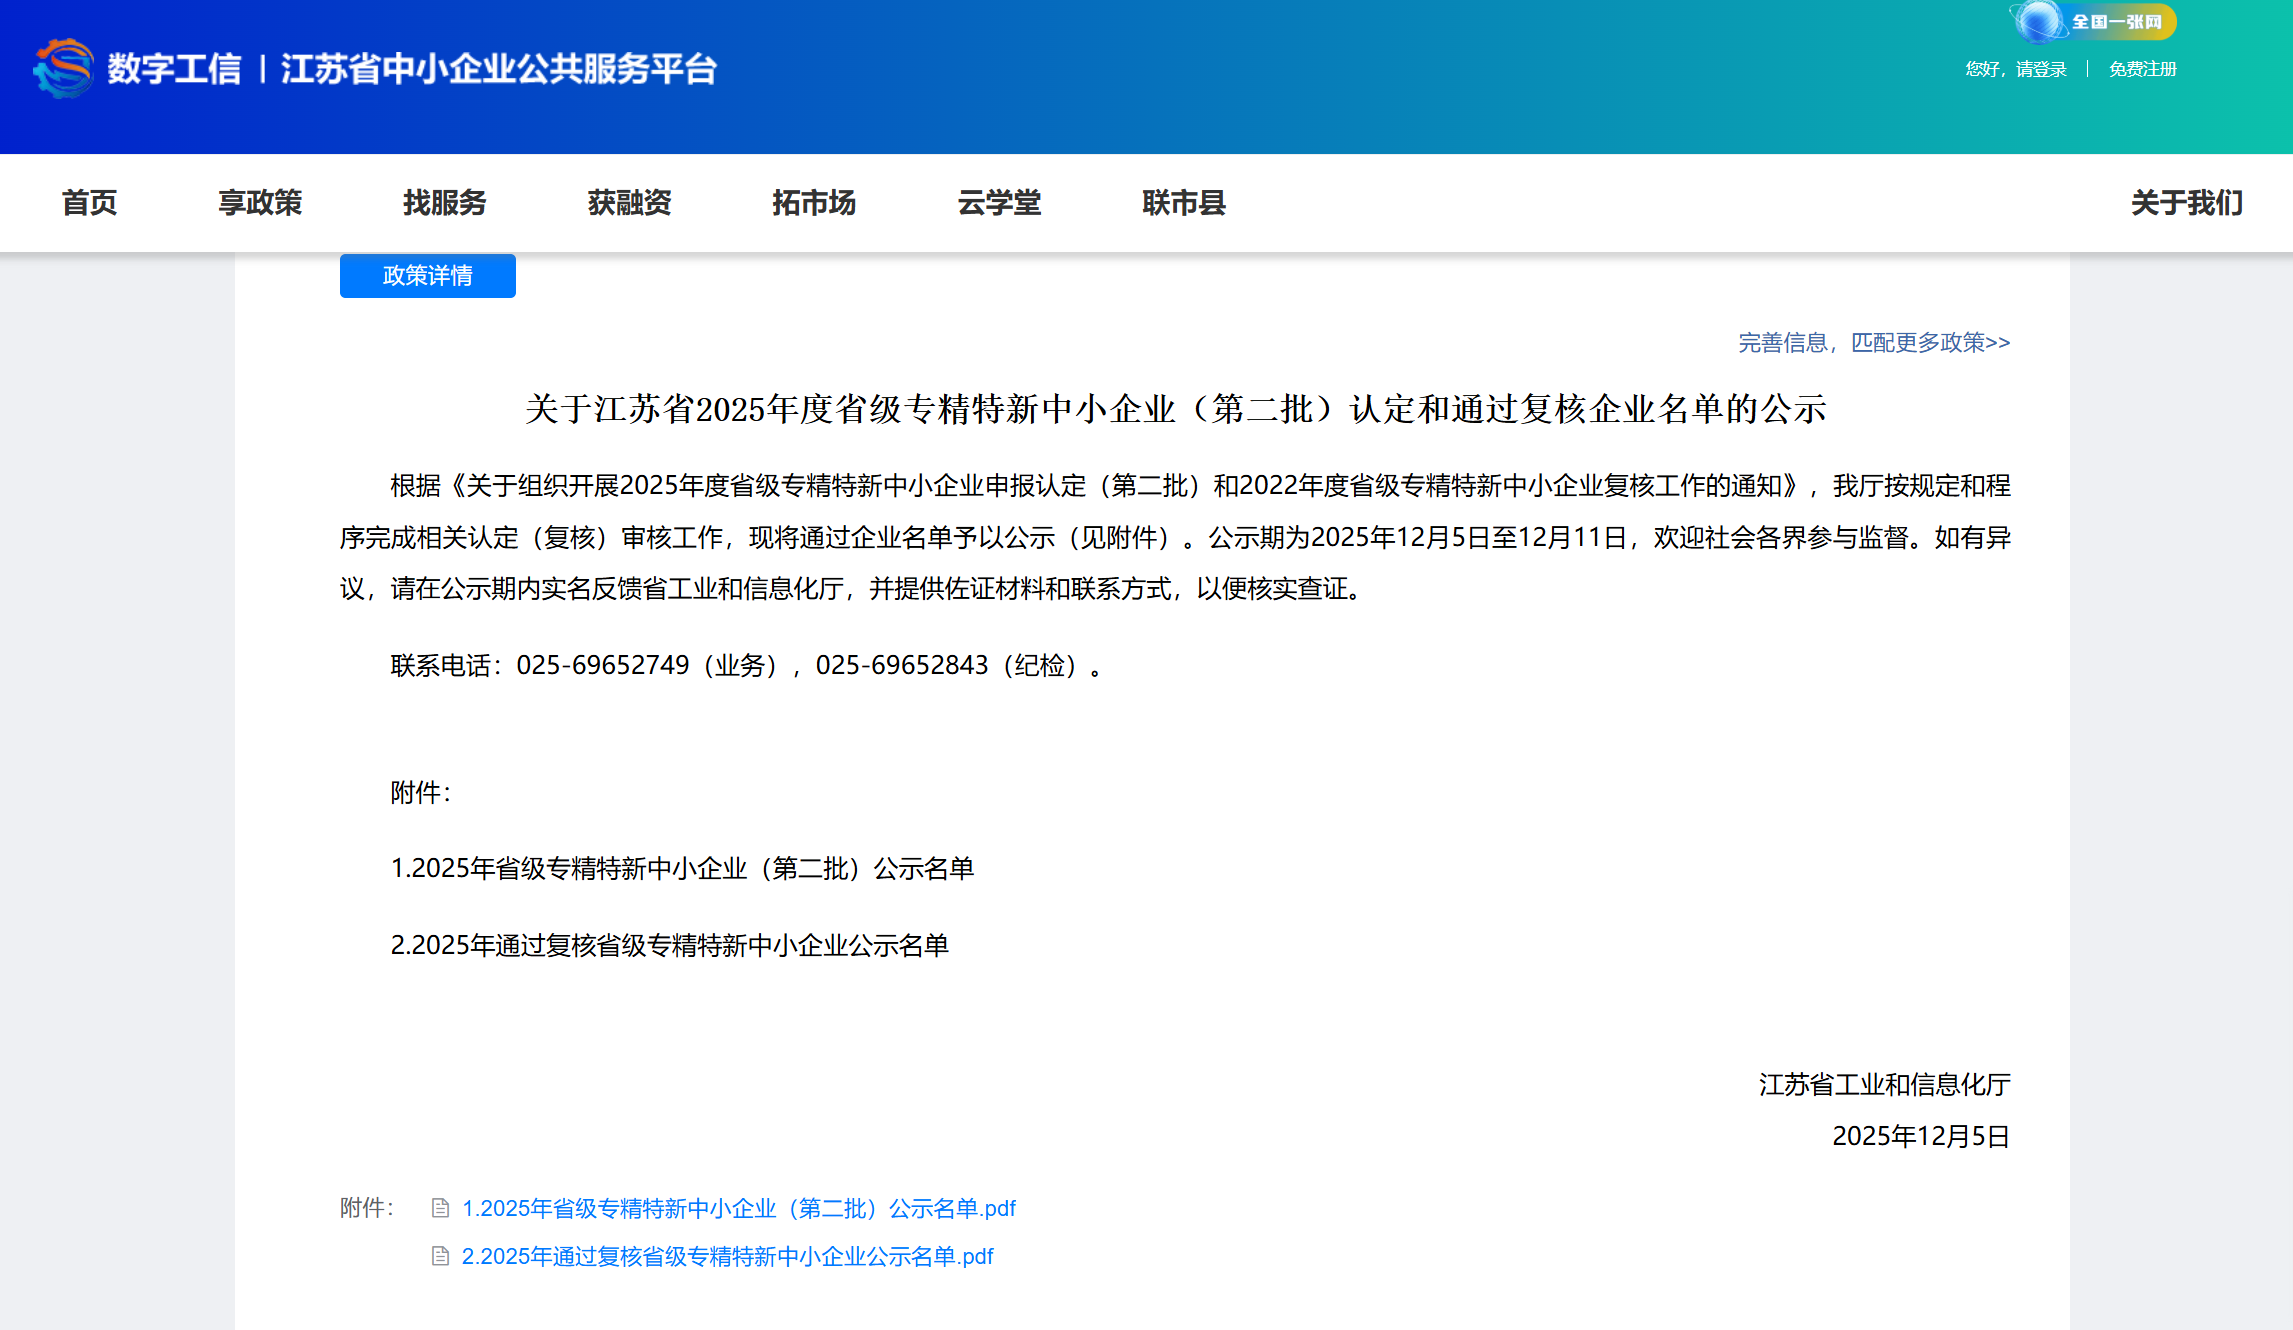Open the 拓市场 navigation item

814,203
